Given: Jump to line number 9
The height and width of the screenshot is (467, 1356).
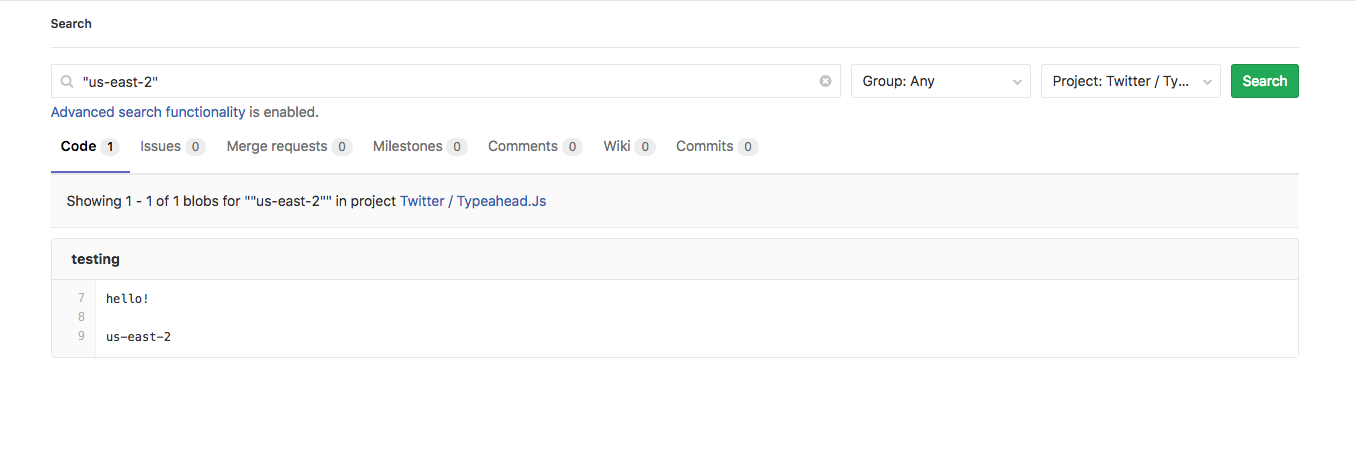Looking at the screenshot, I should [x=81, y=337].
